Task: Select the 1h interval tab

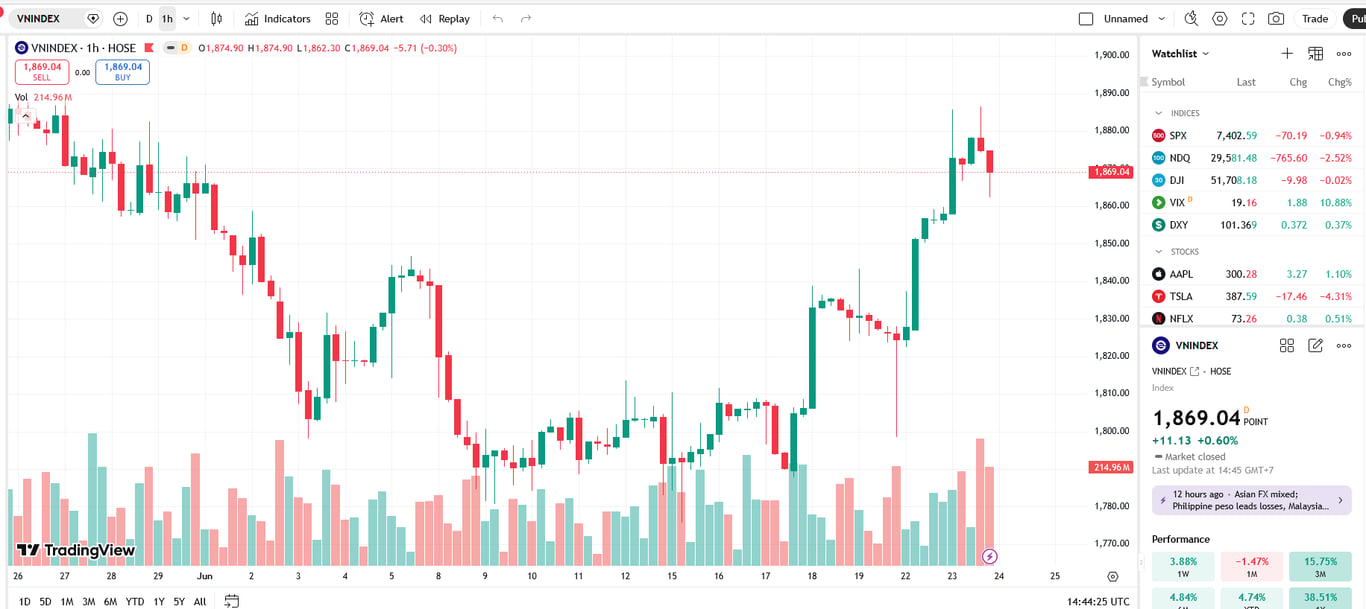Action: coord(166,19)
